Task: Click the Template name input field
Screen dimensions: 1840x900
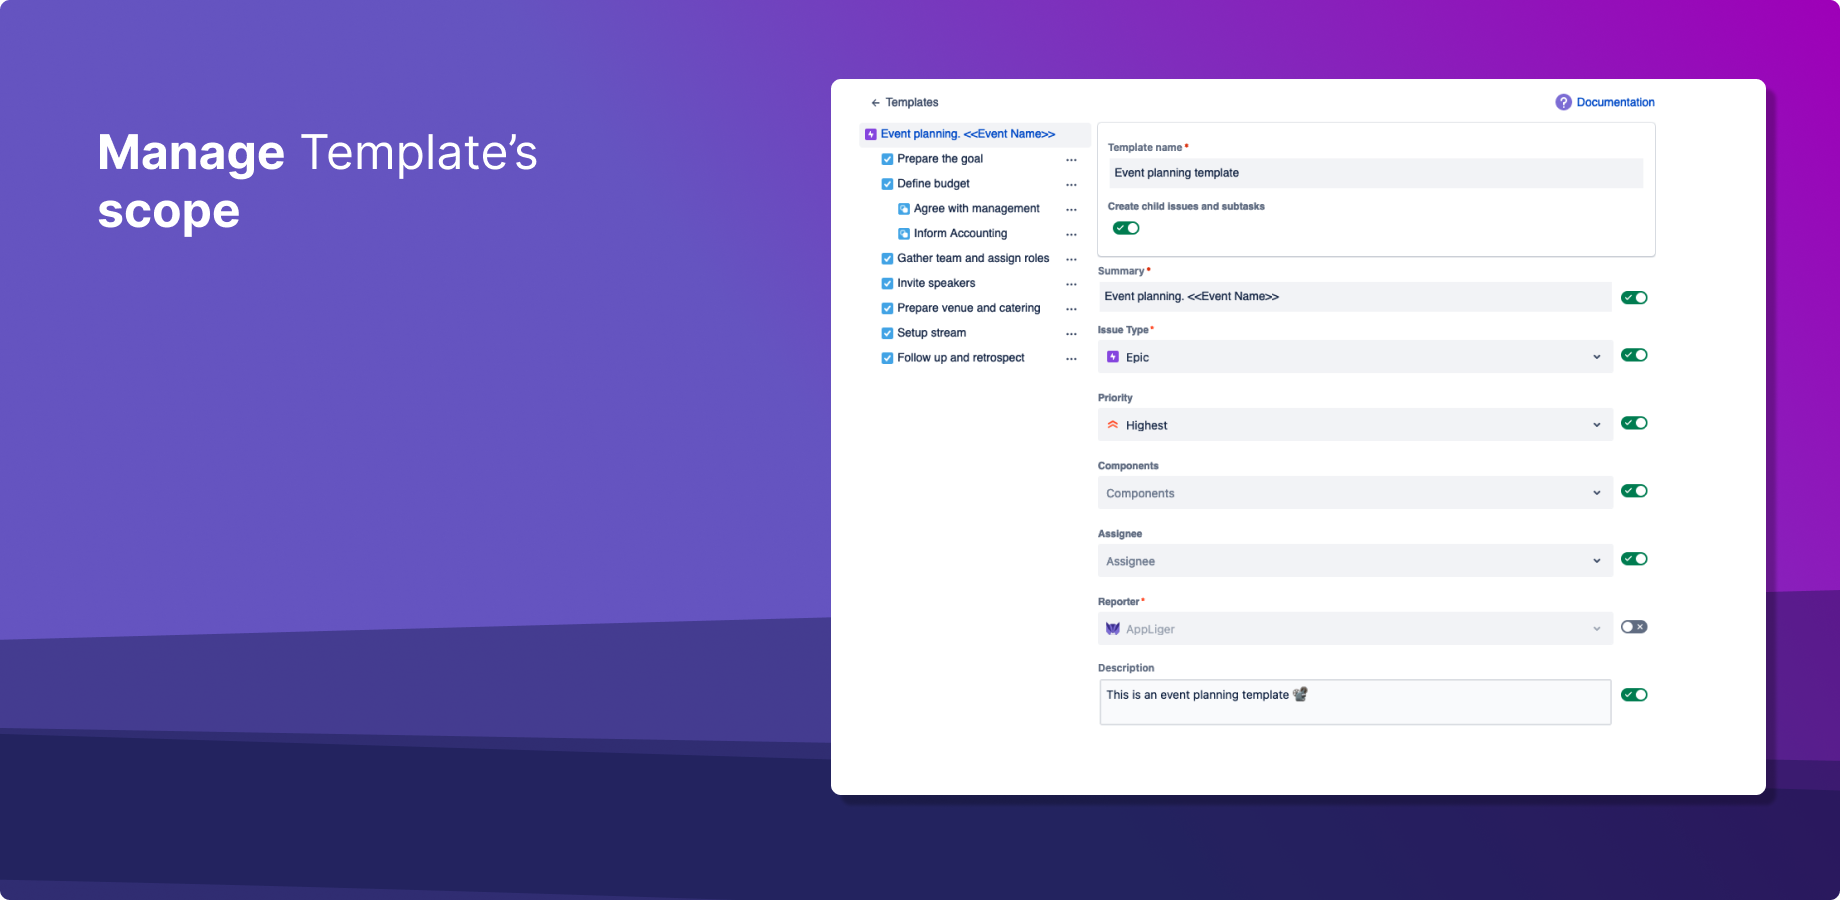Action: [x=1375, y=173]
